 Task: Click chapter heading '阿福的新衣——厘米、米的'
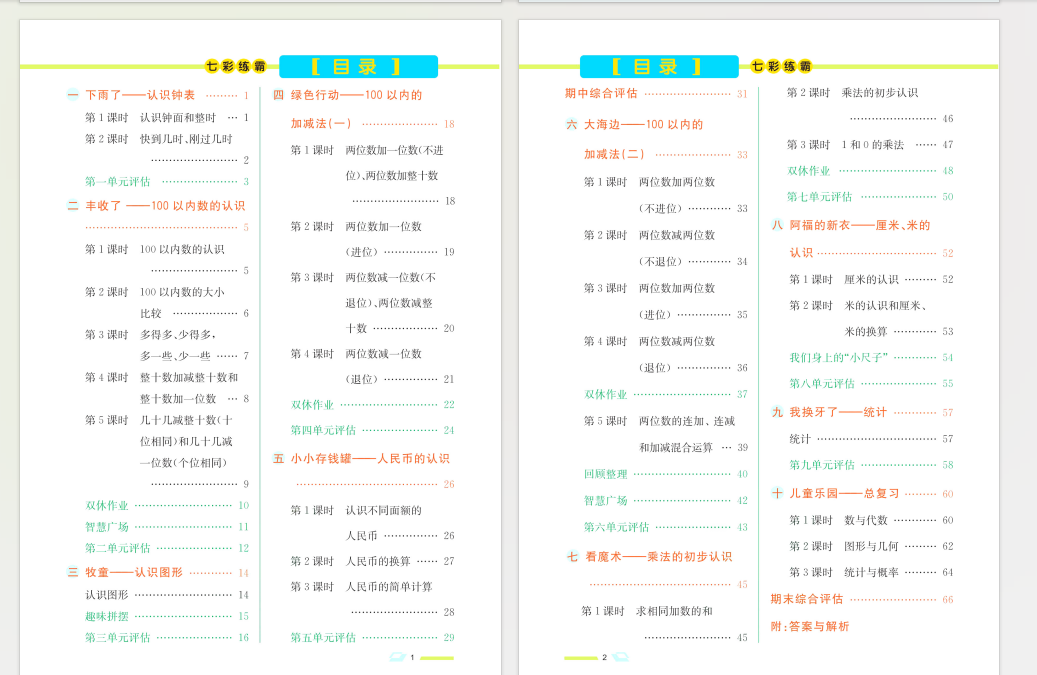pos(860,225)
